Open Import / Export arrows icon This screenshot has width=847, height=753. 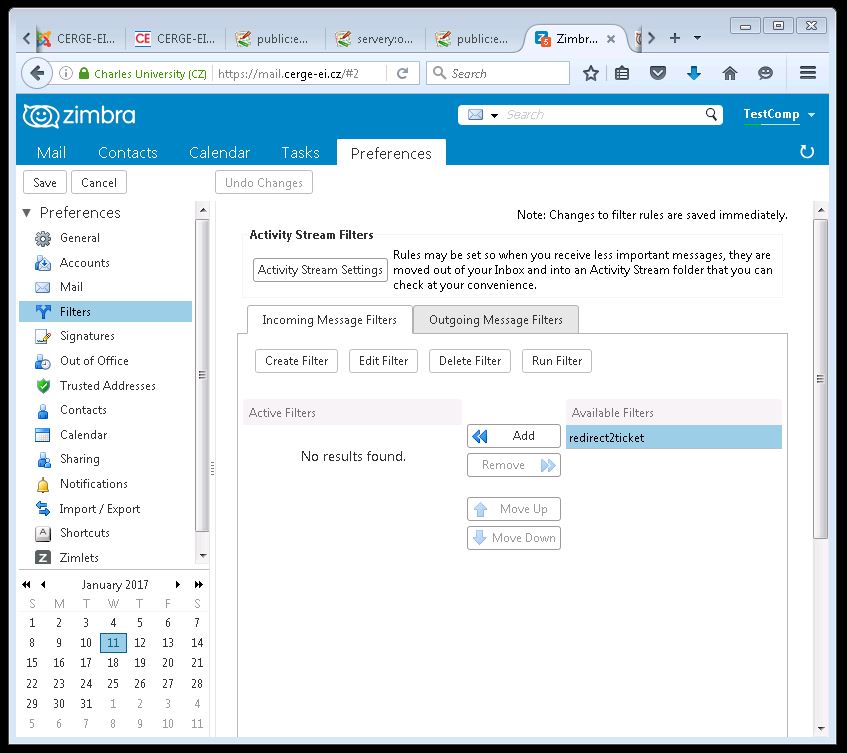pyautogui.click(x=43, y=509)
